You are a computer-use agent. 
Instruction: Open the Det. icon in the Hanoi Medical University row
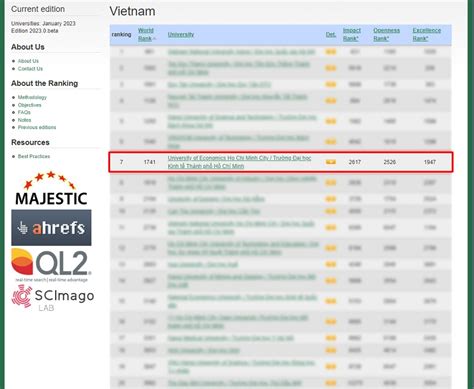point(331,338)
